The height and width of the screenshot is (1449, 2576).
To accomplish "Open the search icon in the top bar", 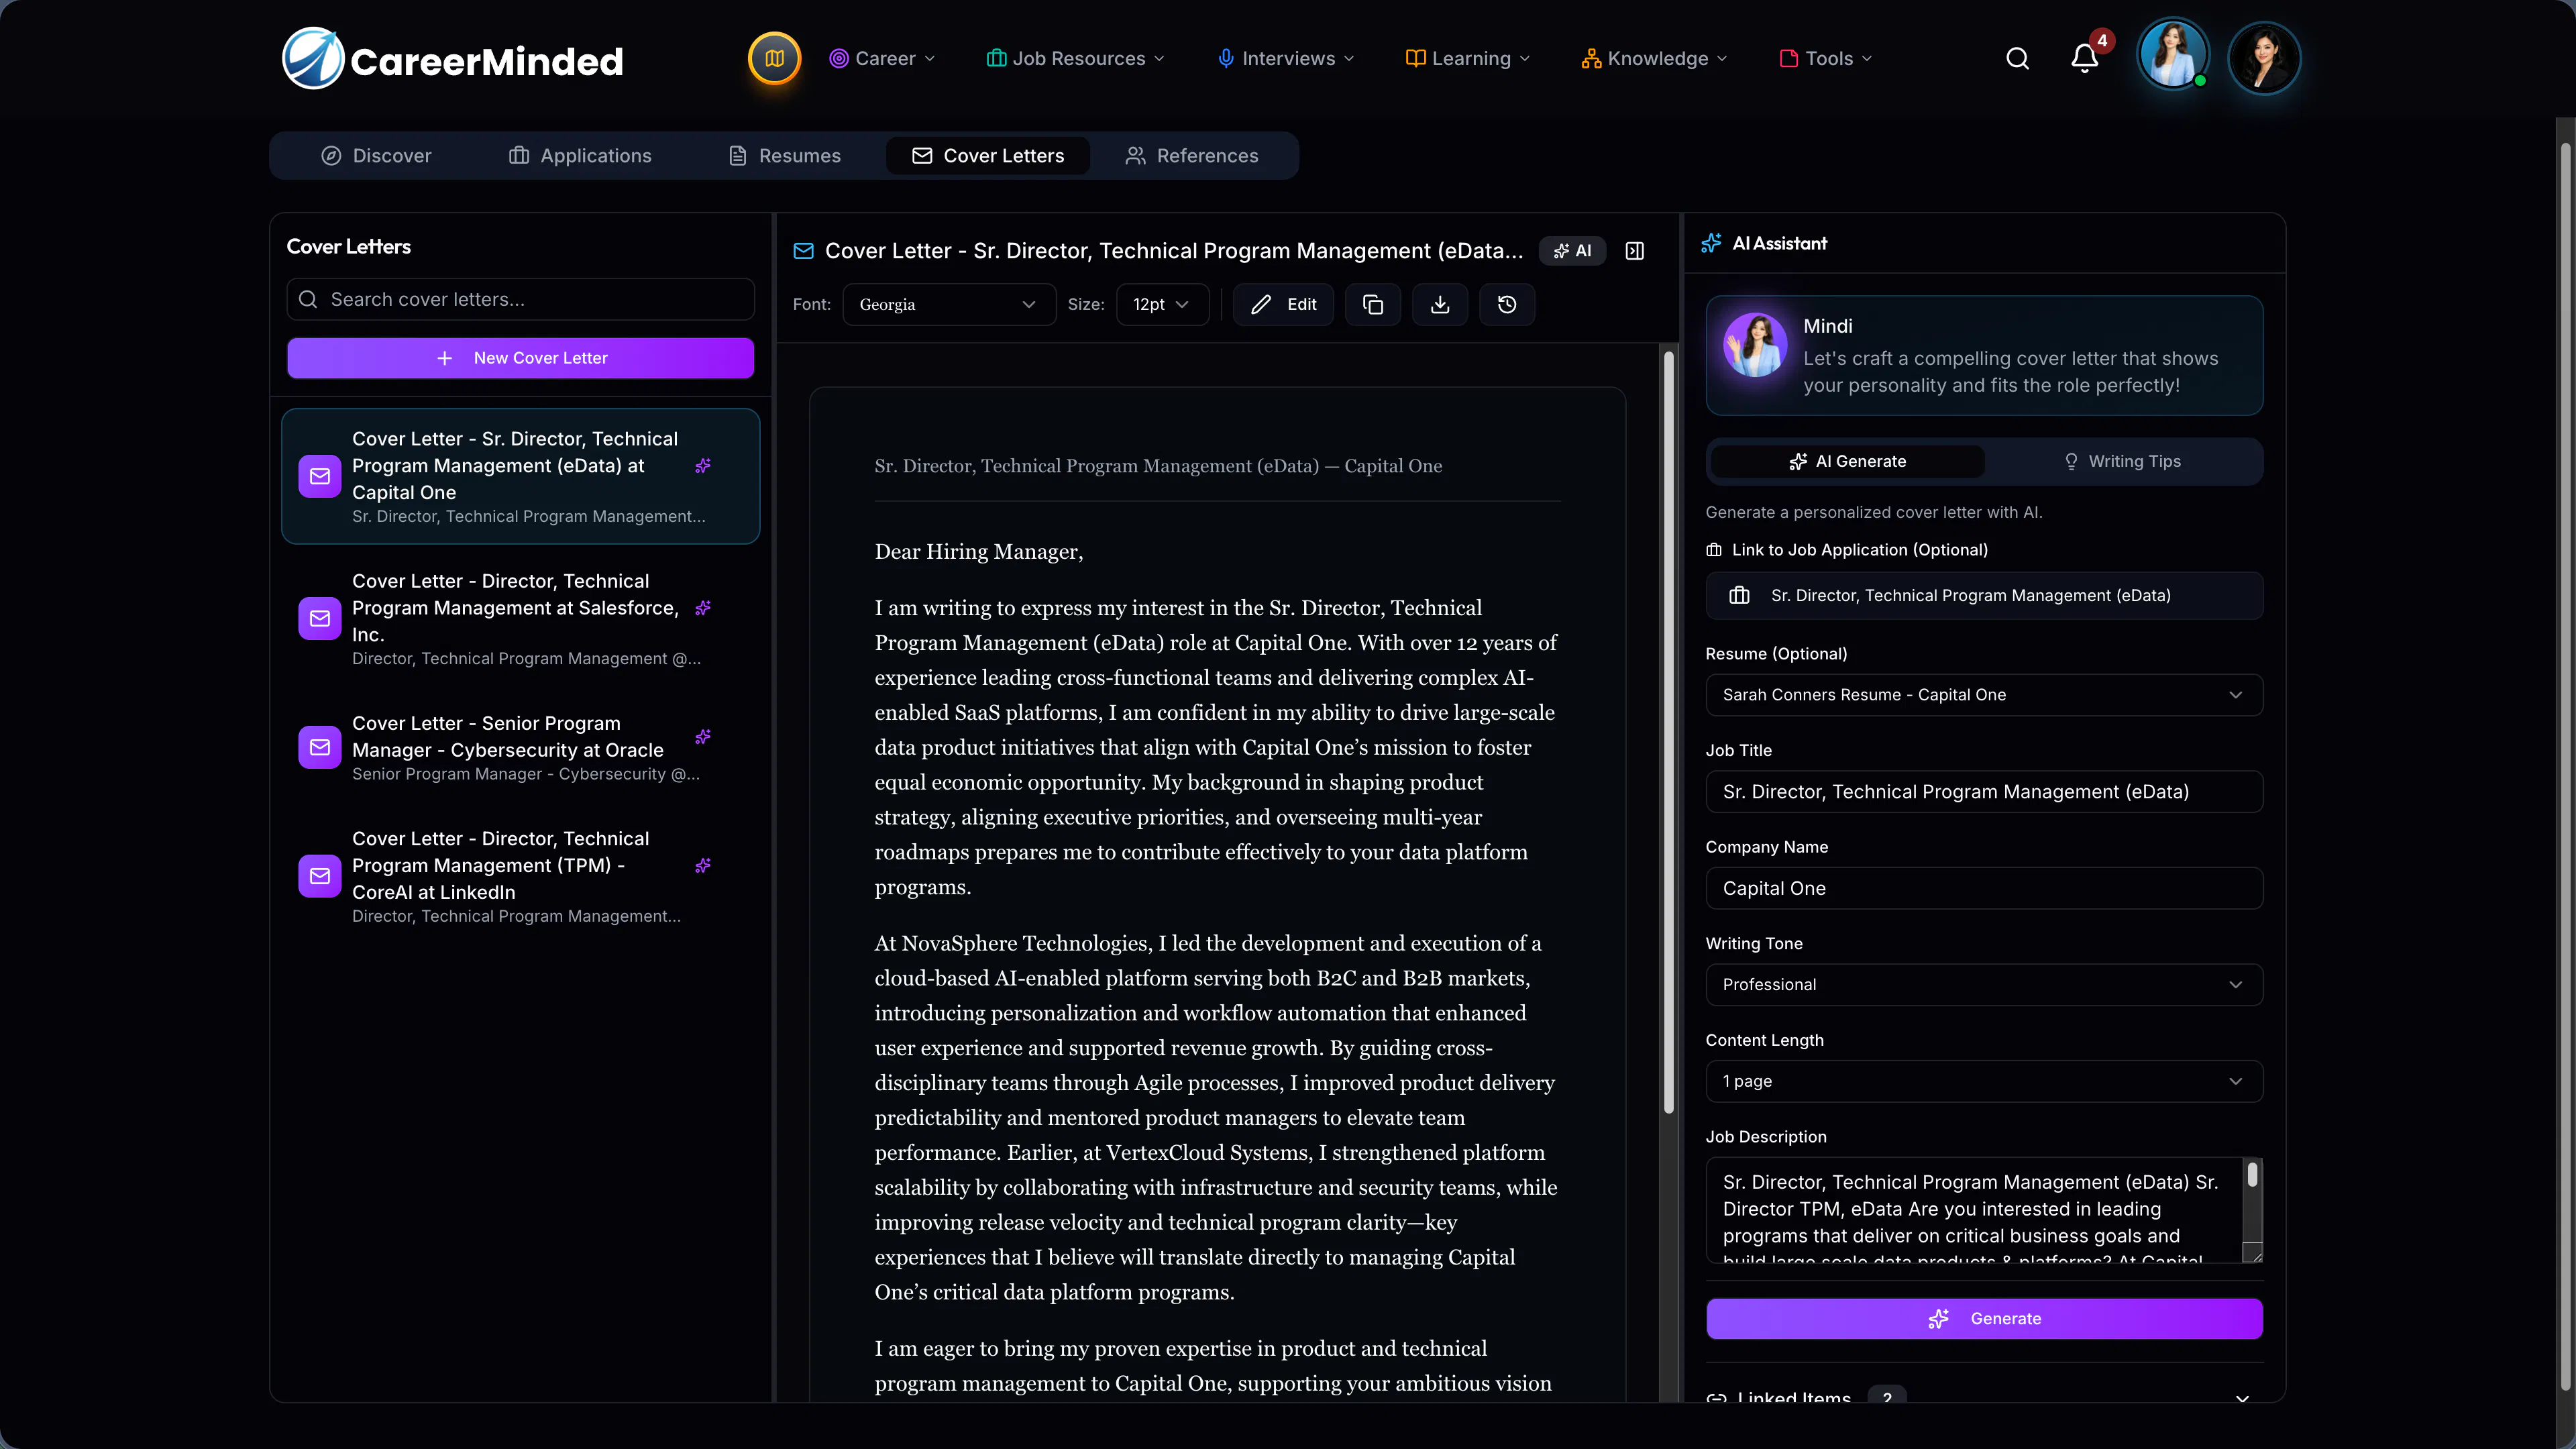I will click(x=2017, y=59).
